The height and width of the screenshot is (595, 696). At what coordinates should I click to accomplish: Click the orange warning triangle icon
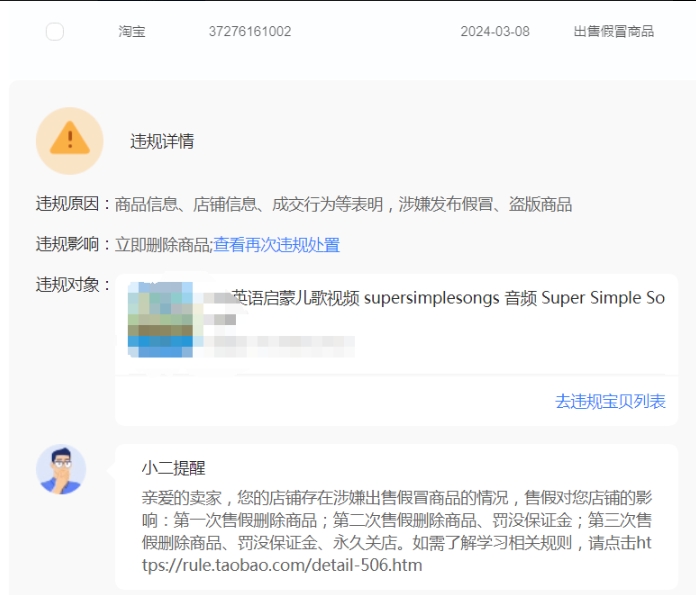pyautogui.click(x=69, y=141)
